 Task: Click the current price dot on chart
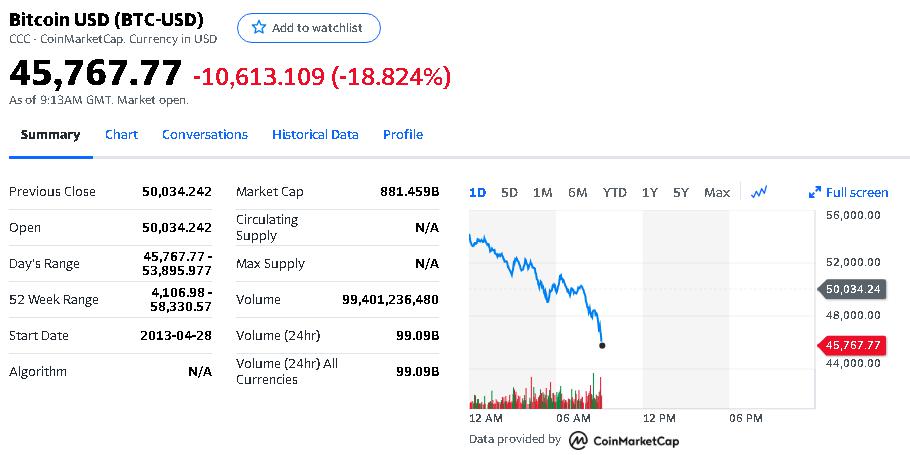click(602, 346)
